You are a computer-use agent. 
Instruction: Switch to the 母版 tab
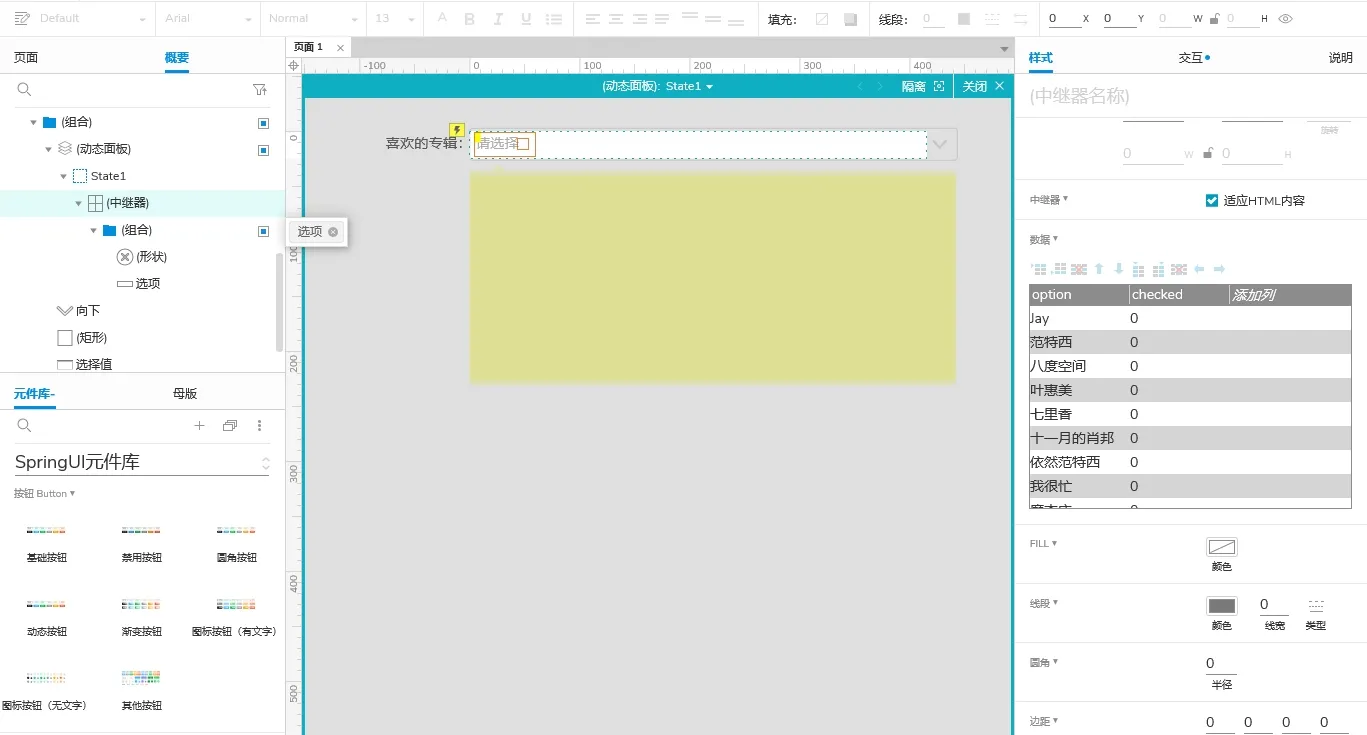185,394
